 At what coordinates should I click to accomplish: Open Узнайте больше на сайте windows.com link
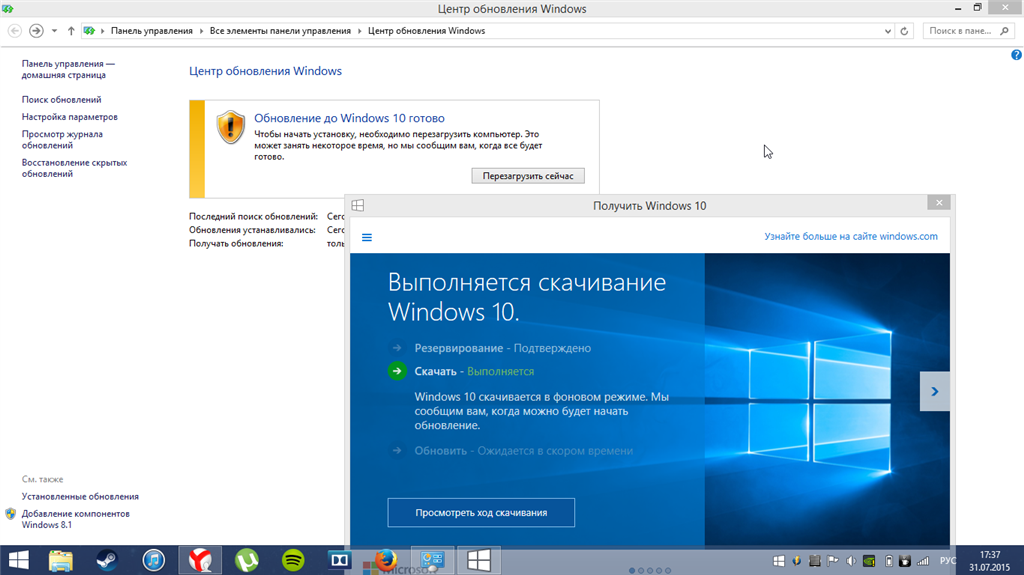tap(851, 237)
